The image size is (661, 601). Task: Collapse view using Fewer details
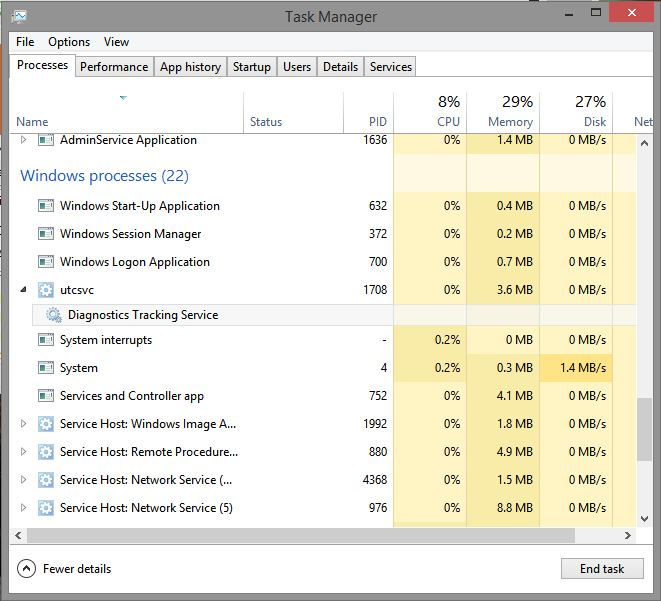(x=64, y=569)
